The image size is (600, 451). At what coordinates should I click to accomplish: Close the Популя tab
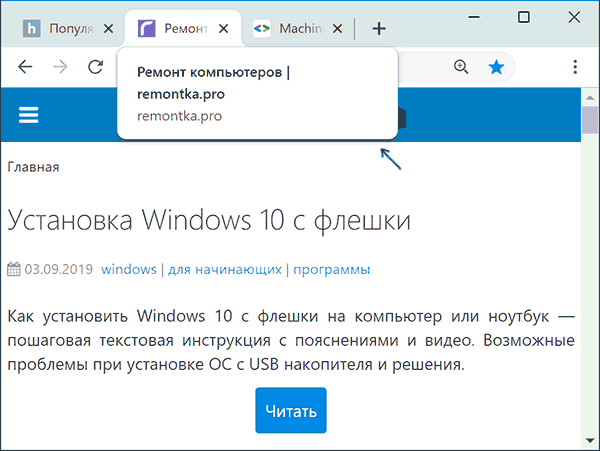[x=109, y=29]
